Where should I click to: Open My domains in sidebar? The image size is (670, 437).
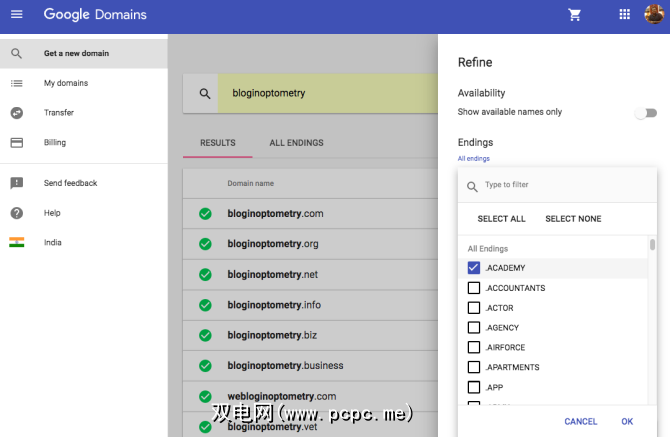click(84, 83)
